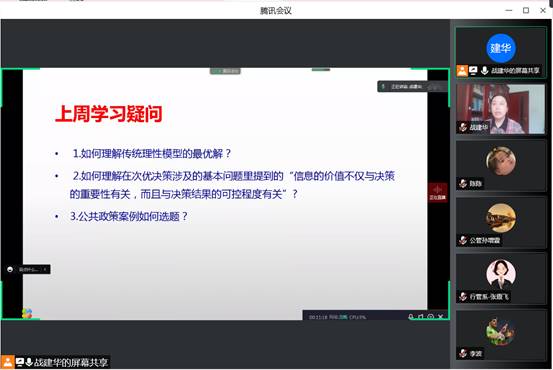Click the orange host icon in bottom-left status label
The image size is (553, 370).
[7, 362]
